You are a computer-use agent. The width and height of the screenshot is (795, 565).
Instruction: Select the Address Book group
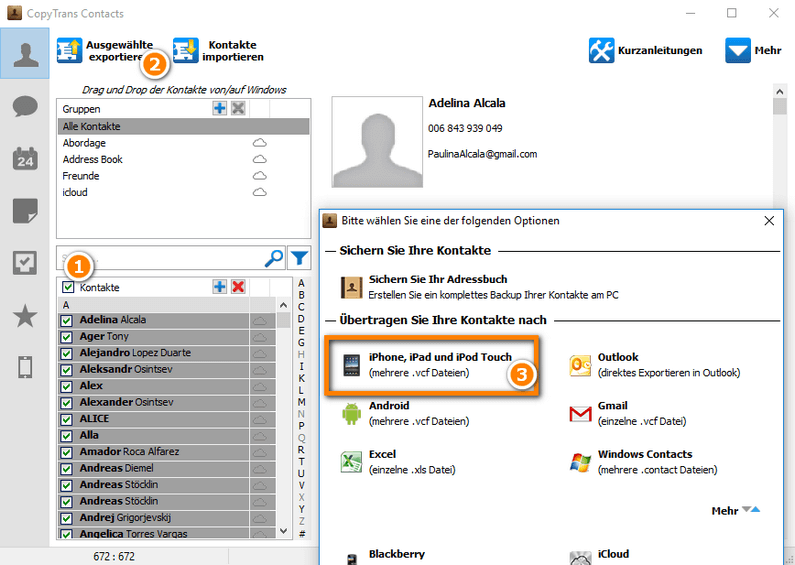click(x=183, y=159)
